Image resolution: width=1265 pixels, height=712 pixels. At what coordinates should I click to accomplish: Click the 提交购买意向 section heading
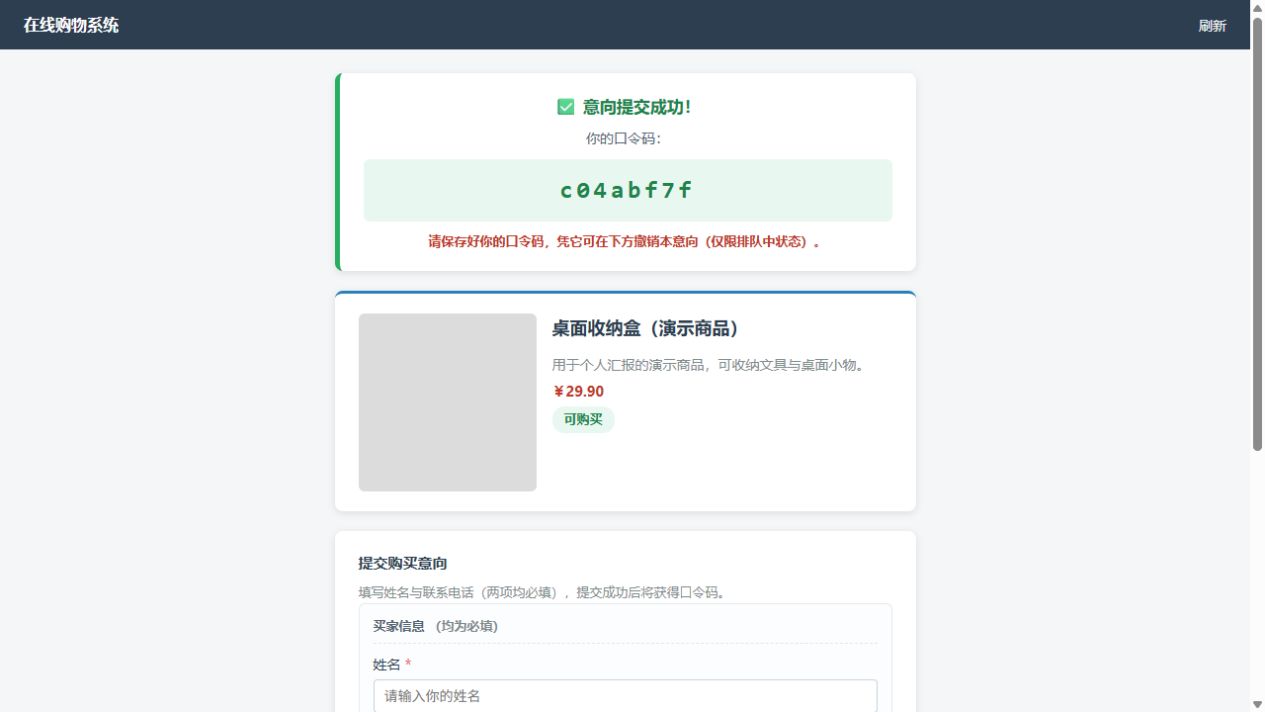[x=403, y=564]
